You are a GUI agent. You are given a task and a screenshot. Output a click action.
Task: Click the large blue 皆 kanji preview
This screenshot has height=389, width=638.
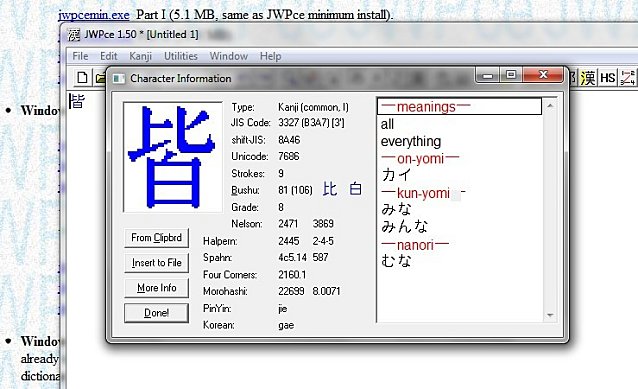click(x=173, y=157)
